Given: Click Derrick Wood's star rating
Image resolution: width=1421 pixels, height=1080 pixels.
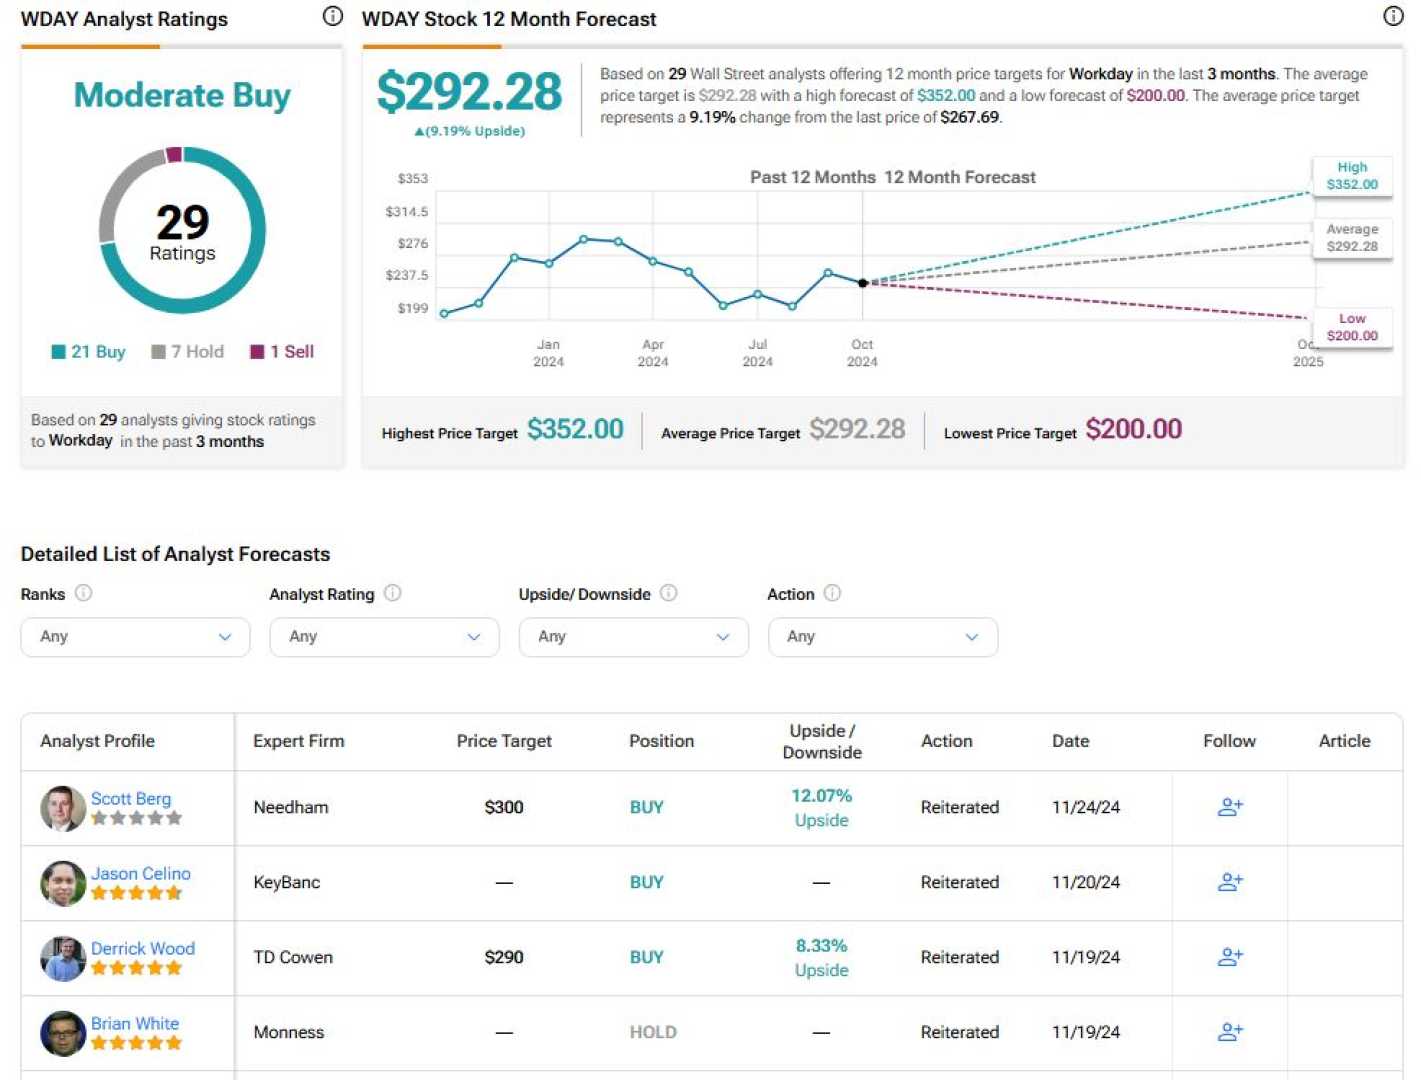Looking at the screenshot, I should tap(137, 968).
